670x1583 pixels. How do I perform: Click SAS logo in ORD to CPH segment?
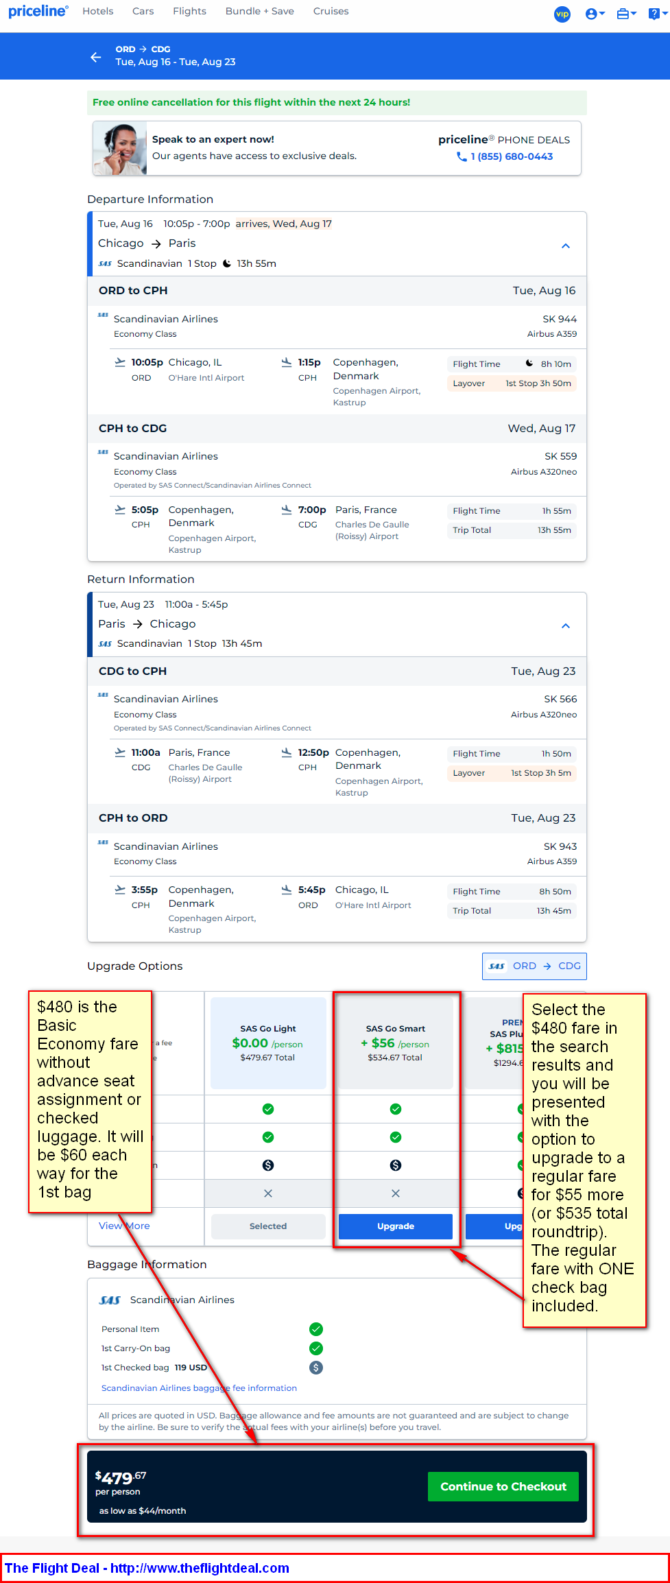[x=103, y=317]
